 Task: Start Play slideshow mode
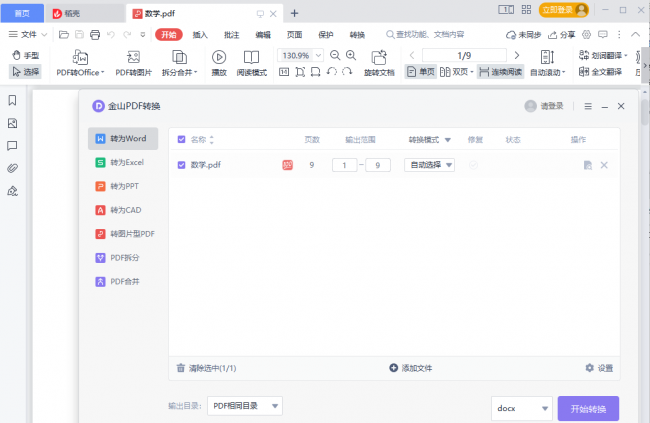coord(219,63)
